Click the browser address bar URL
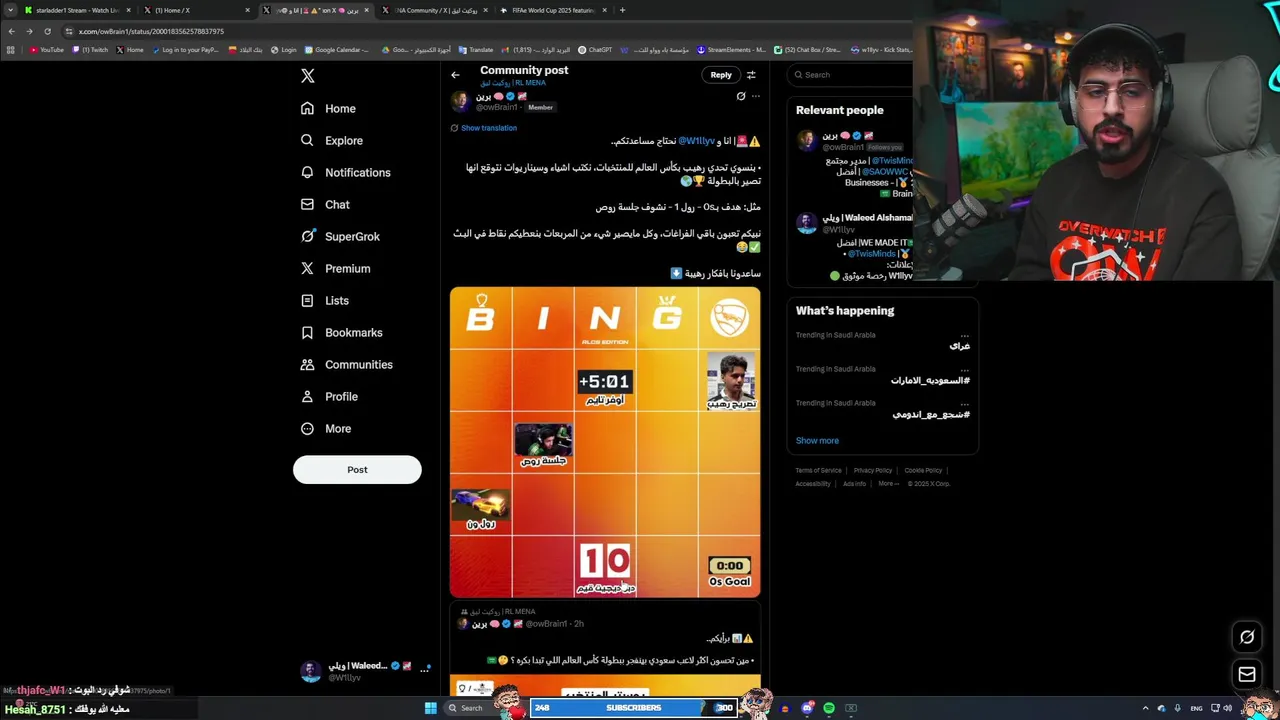 coord(151,31)
